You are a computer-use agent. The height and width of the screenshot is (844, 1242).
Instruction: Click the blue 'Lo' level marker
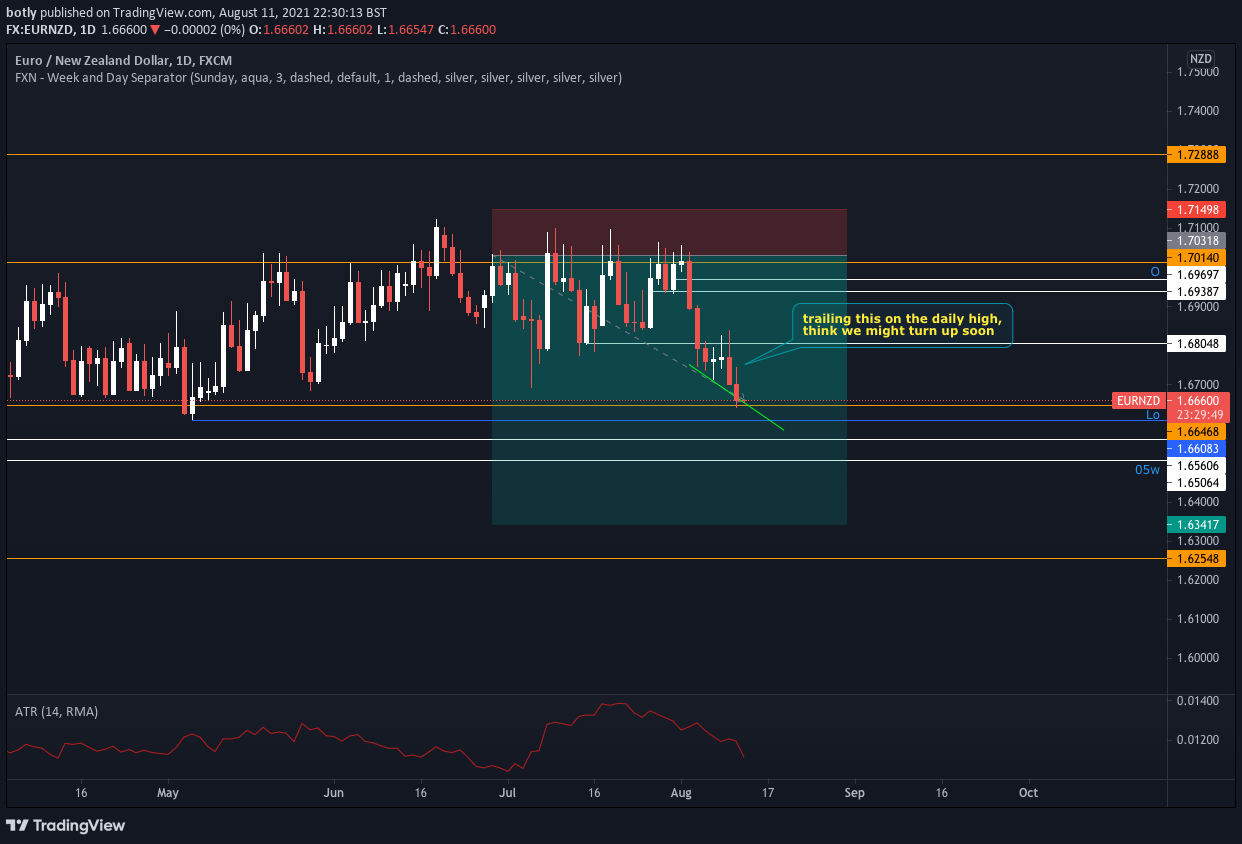(1153, 414)
